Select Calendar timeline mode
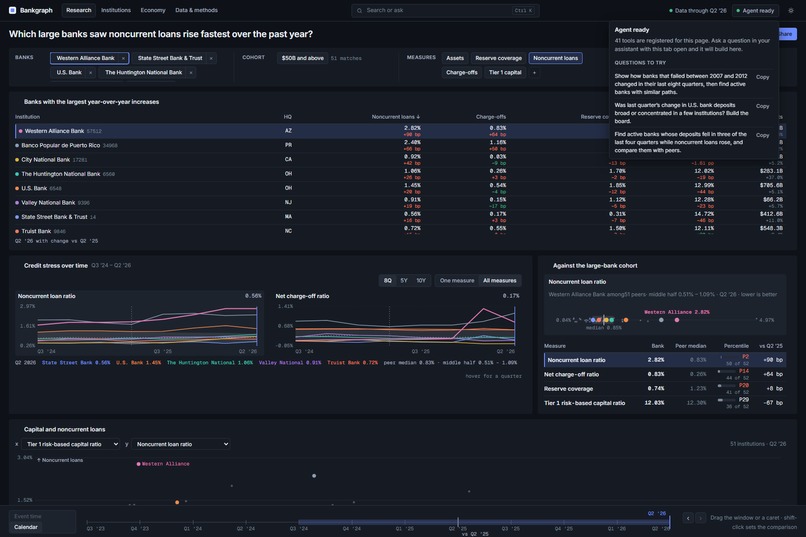The image size is (806, 537). (26, 527)
